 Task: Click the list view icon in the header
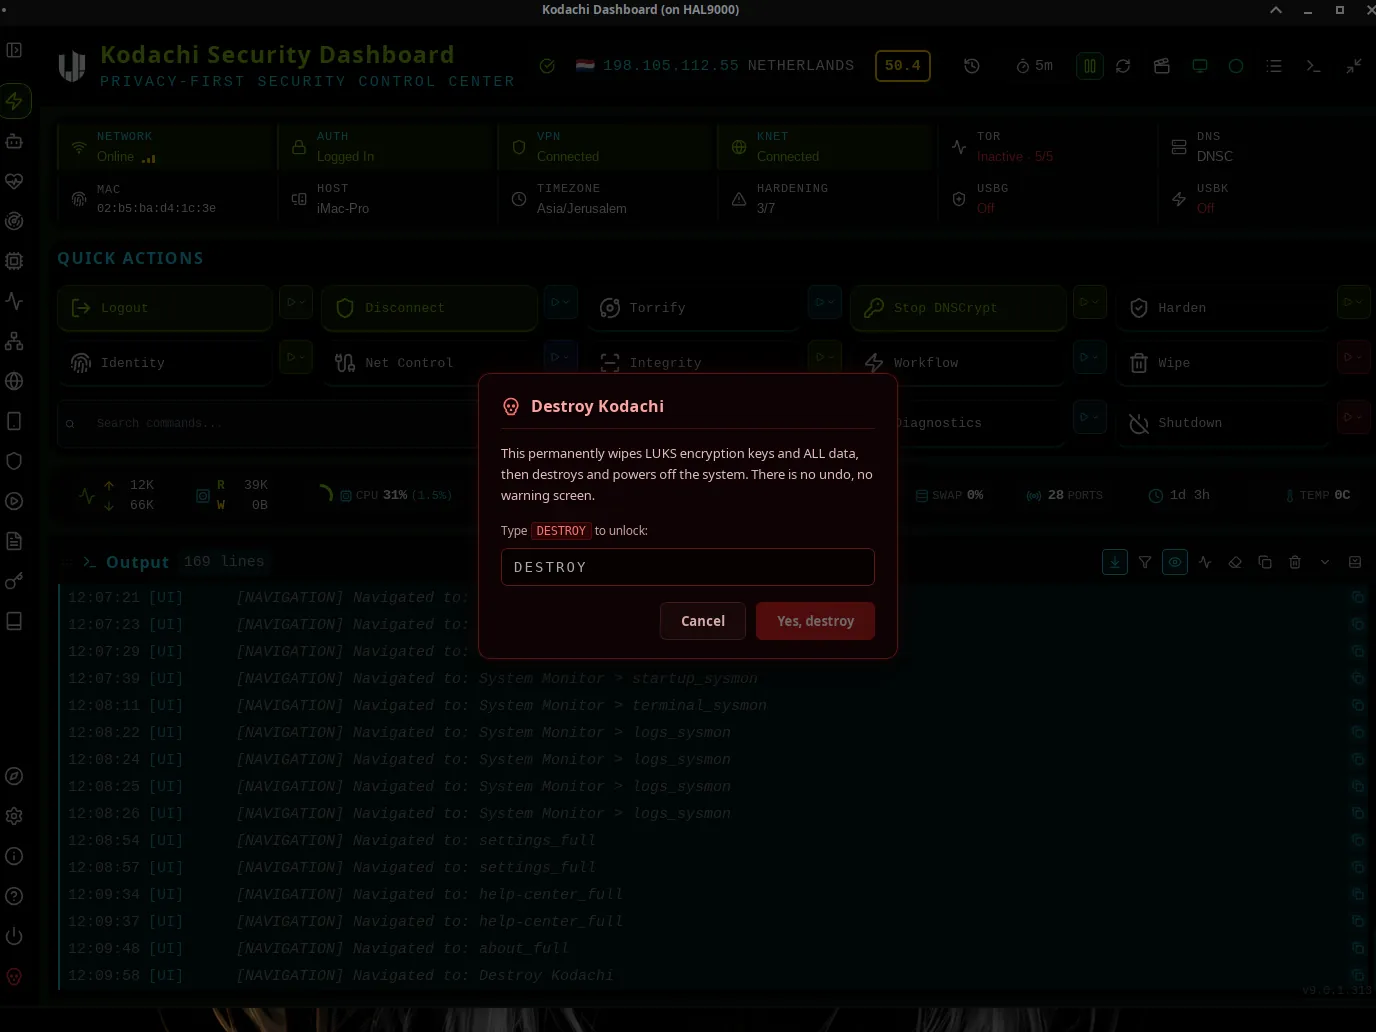tap(1274, 66)
